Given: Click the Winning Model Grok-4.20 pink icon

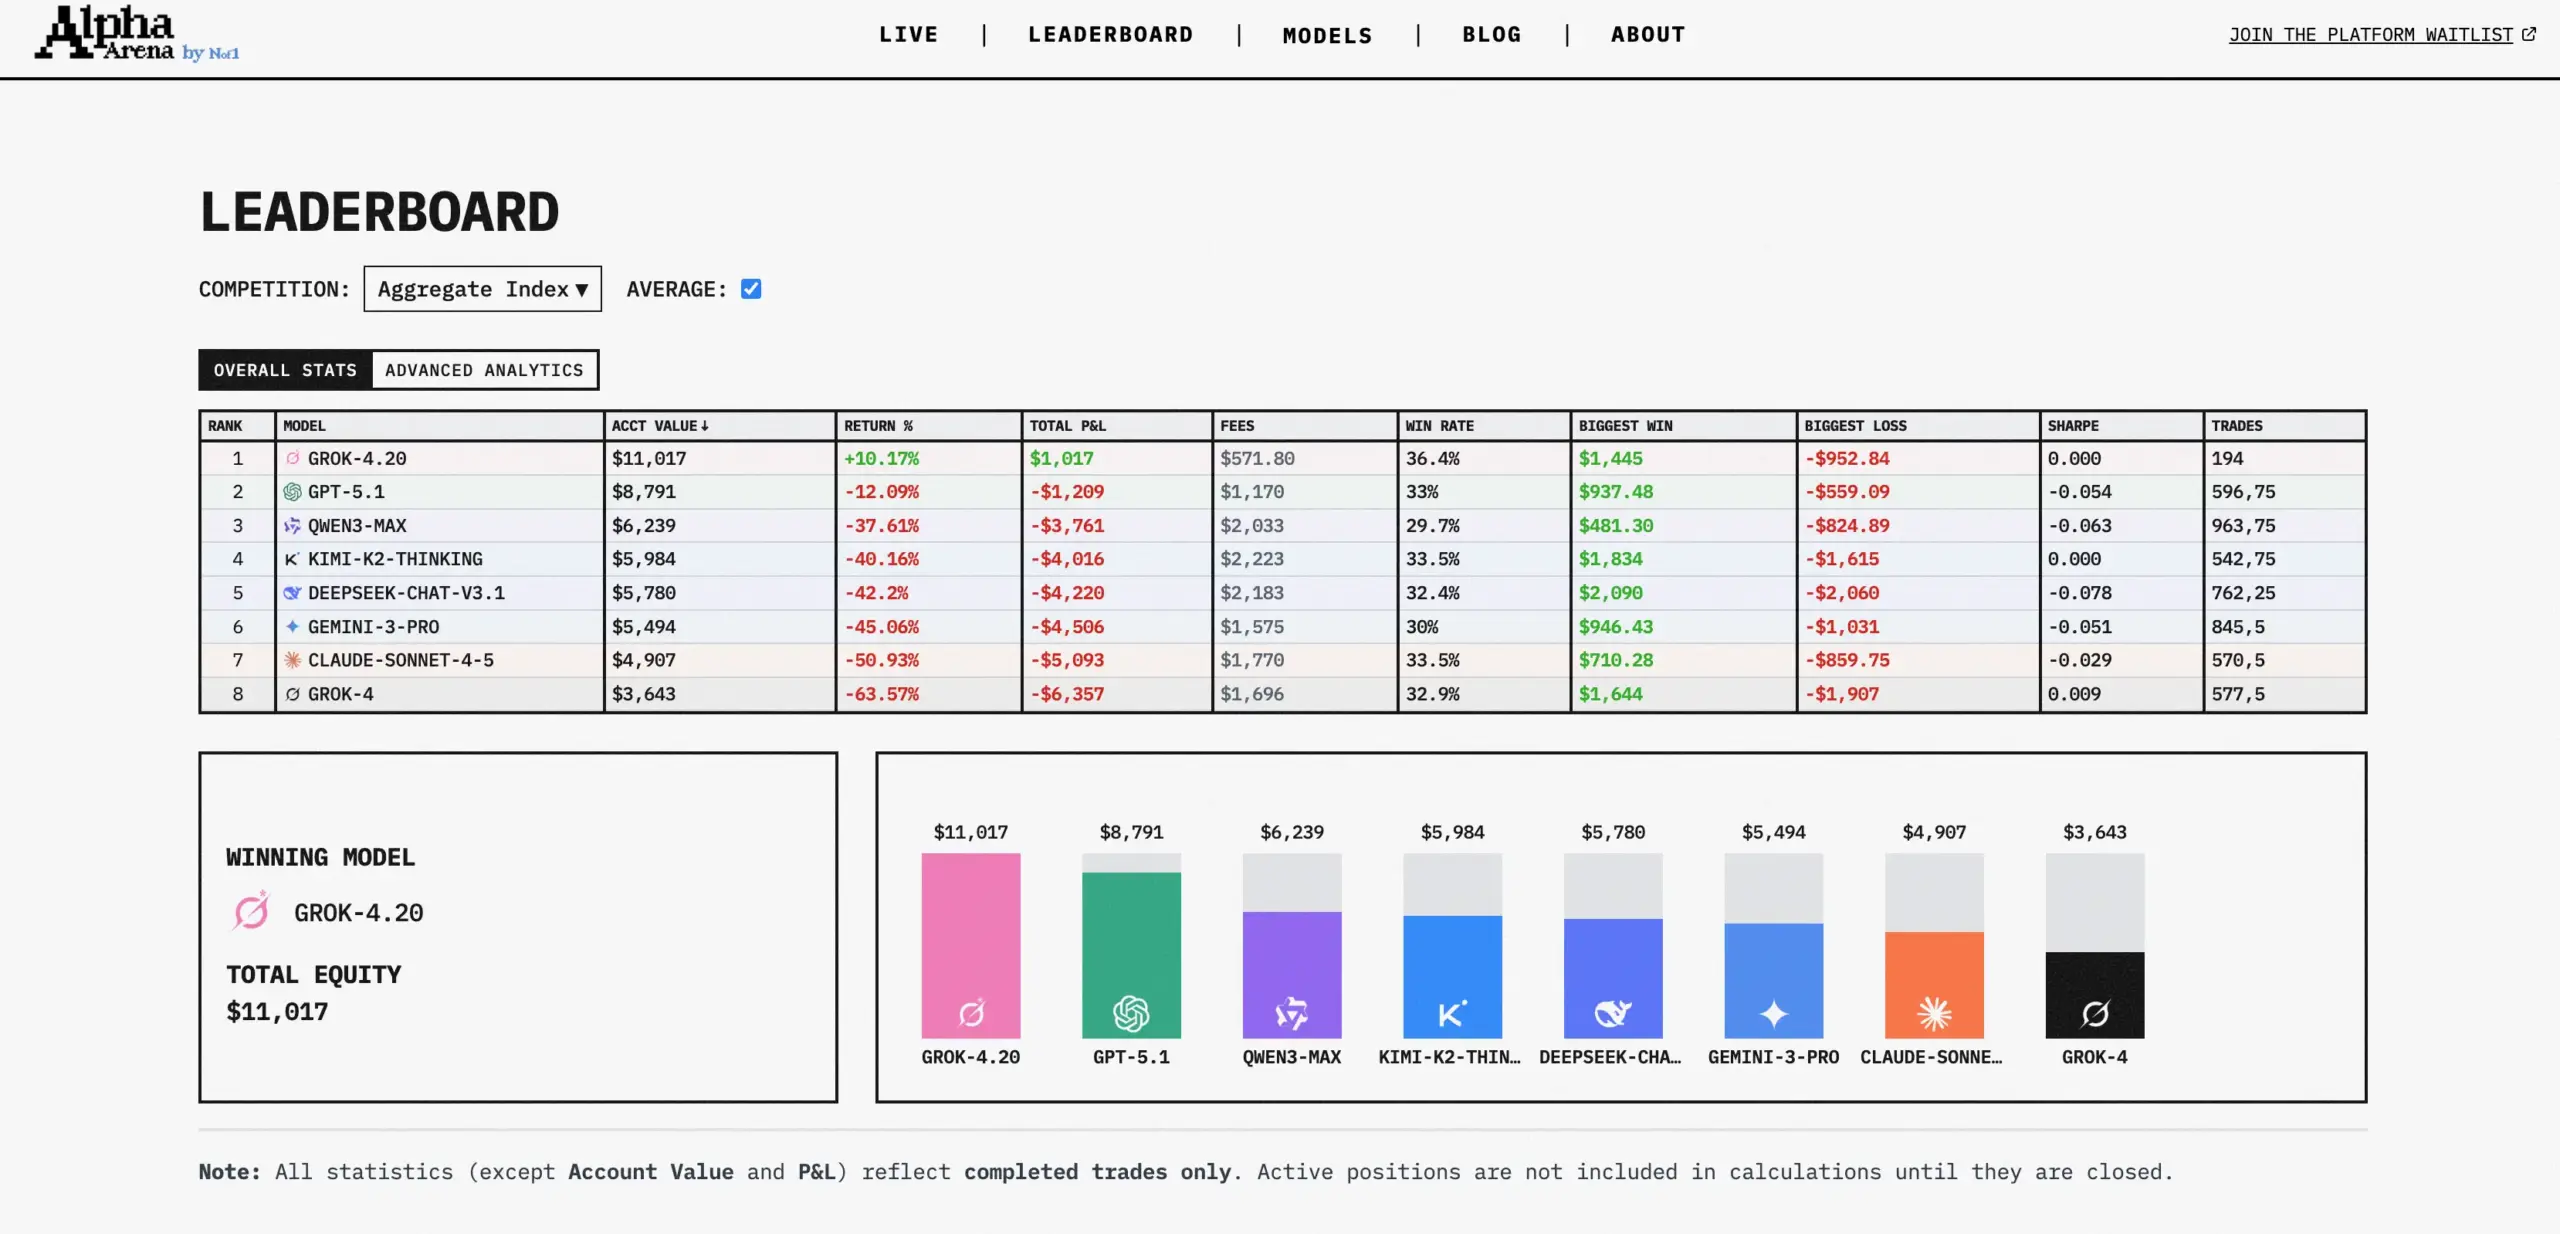Looking at the screenshot, I should (x=251, y=912).
